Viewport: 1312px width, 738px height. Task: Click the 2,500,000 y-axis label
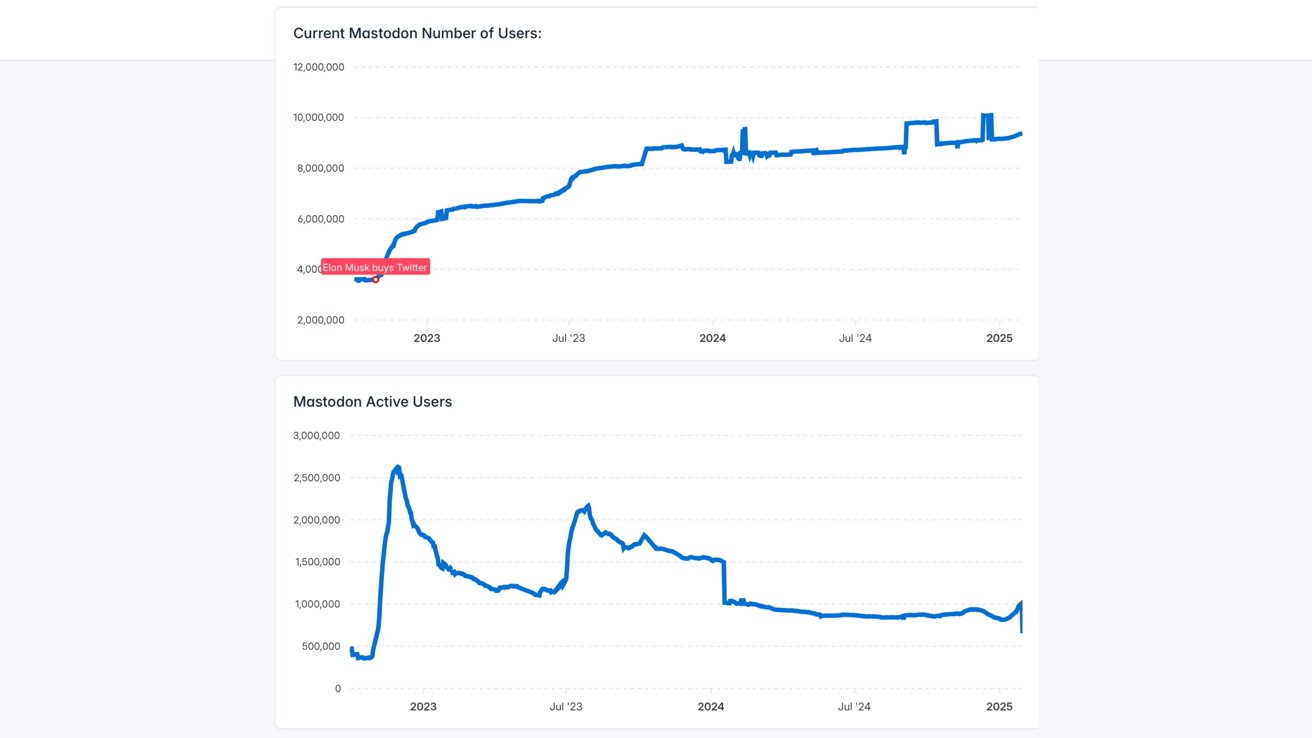(x=317, y=477)
